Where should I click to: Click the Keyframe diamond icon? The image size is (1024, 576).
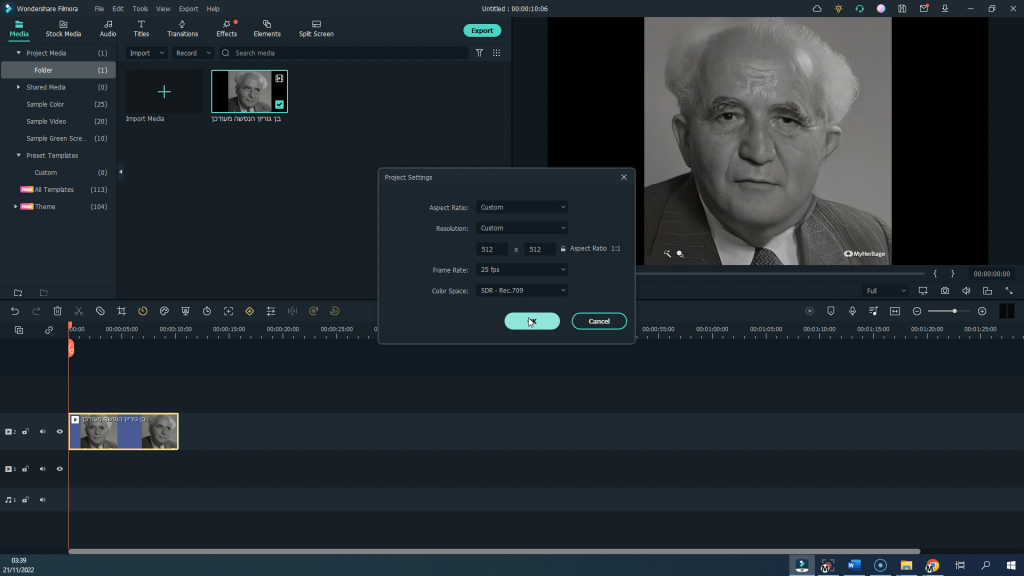point(249,312)
